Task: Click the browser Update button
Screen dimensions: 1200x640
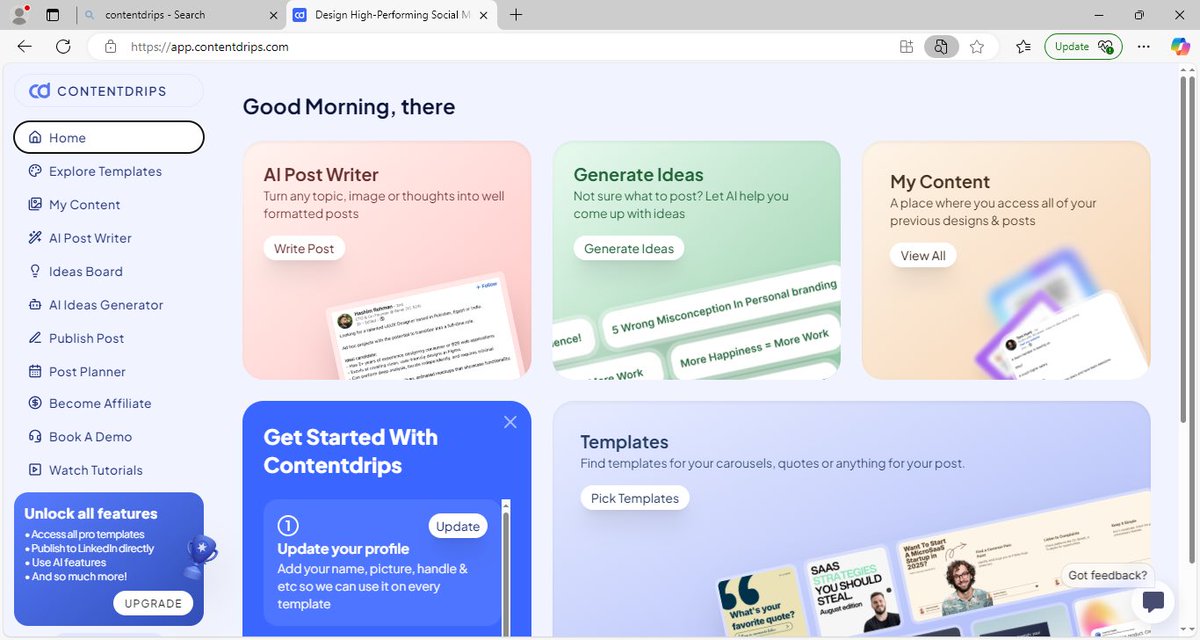Action: pyautogui.click(x=1084, y=46)
